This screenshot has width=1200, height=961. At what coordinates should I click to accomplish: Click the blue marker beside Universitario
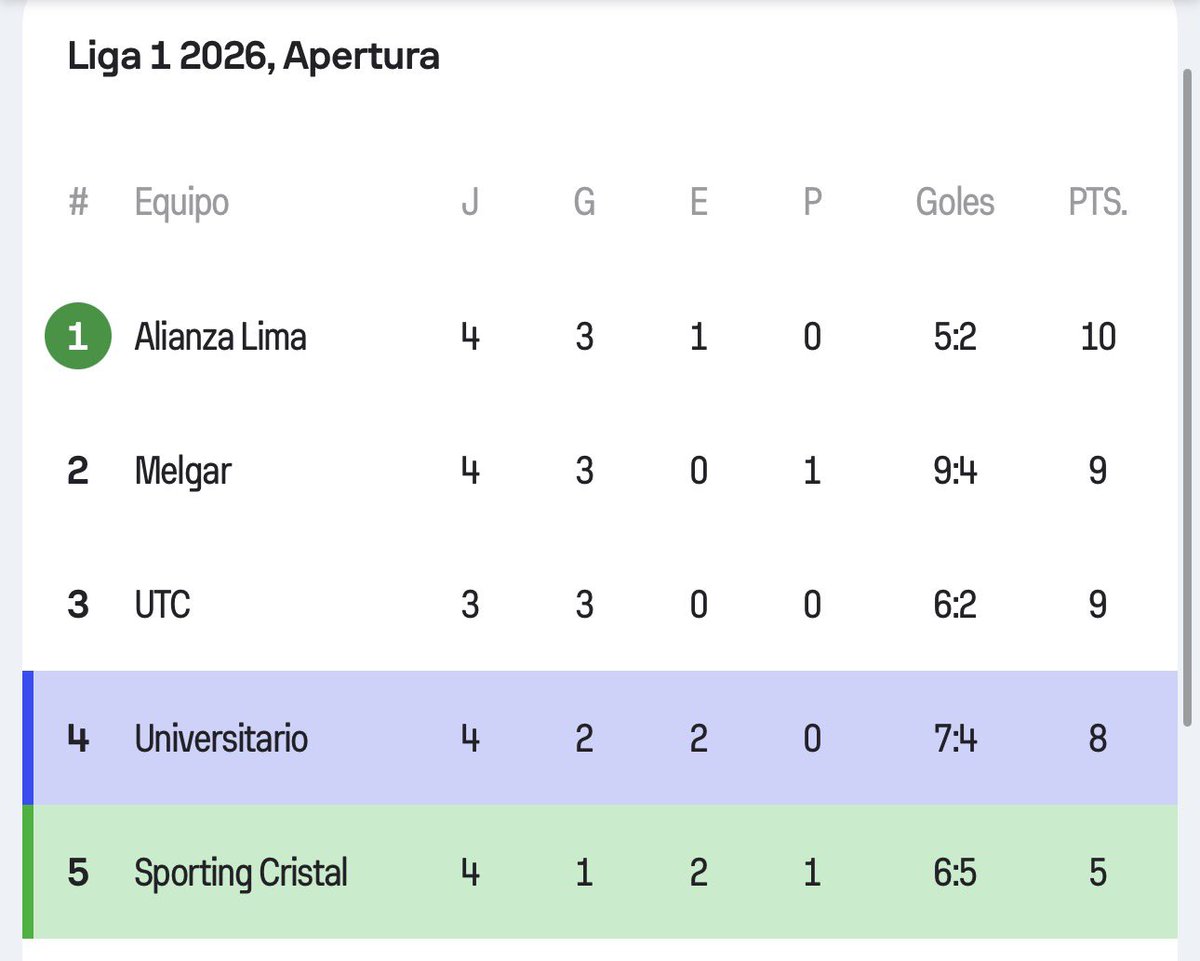(x=28, y=738)
